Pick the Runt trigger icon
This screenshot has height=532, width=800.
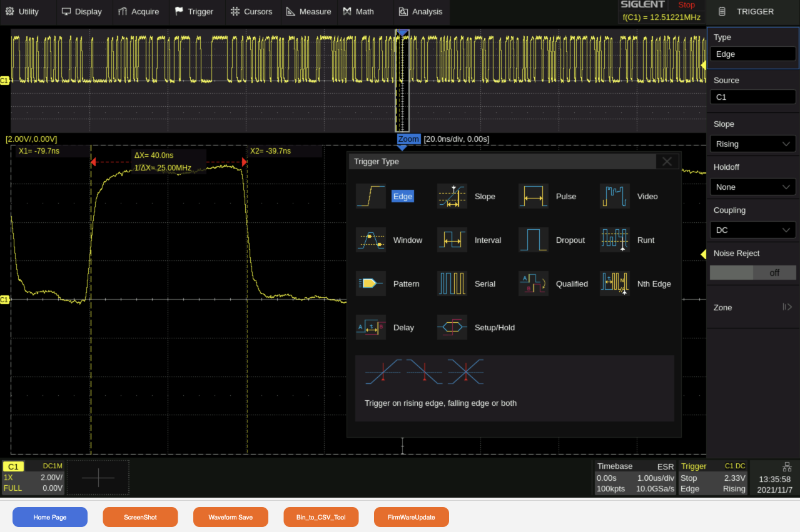(x=614, y=240)
